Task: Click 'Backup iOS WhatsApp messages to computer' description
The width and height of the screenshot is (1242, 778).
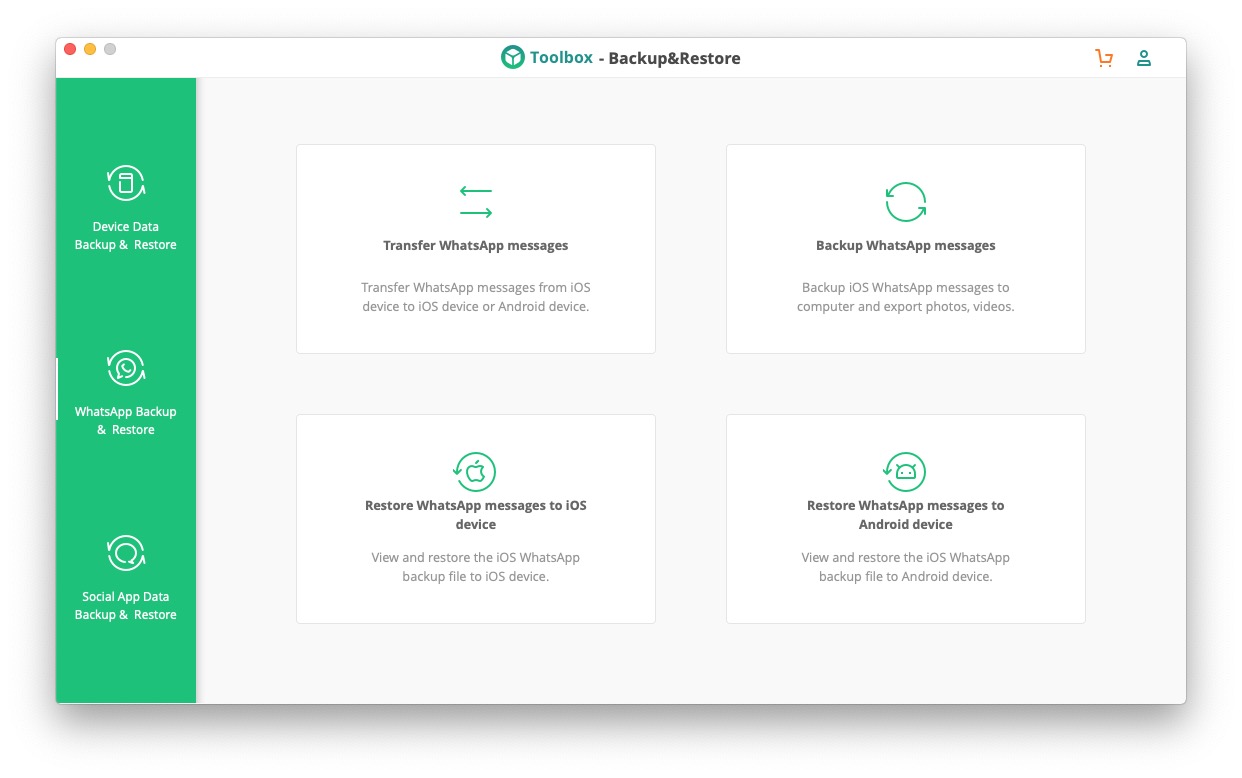Action: click(x=906, y=297)
